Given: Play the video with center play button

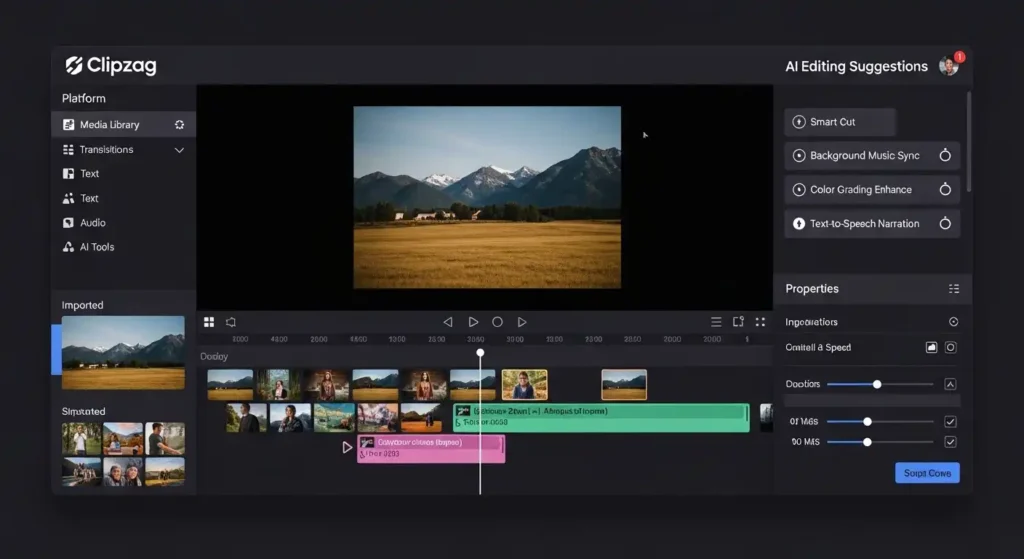Looking at the screenshot, I should pyautogui.click(x=473, y=322).
